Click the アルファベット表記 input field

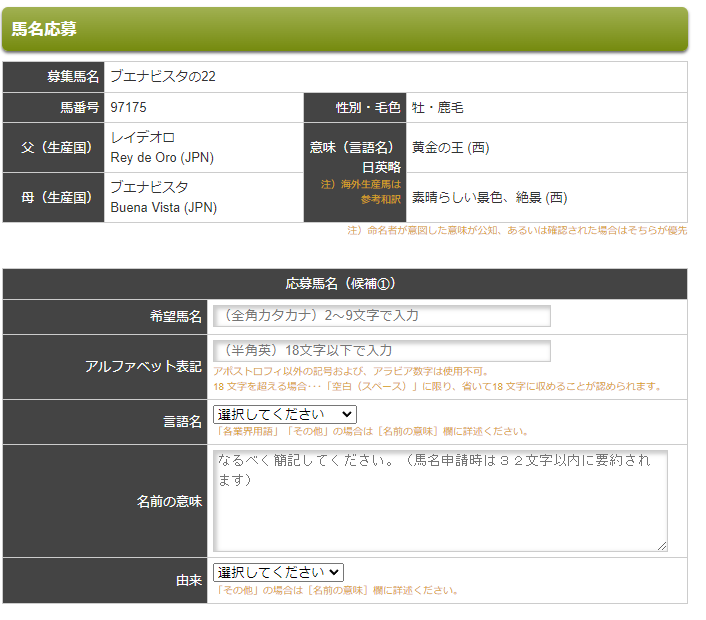point(381,351)
